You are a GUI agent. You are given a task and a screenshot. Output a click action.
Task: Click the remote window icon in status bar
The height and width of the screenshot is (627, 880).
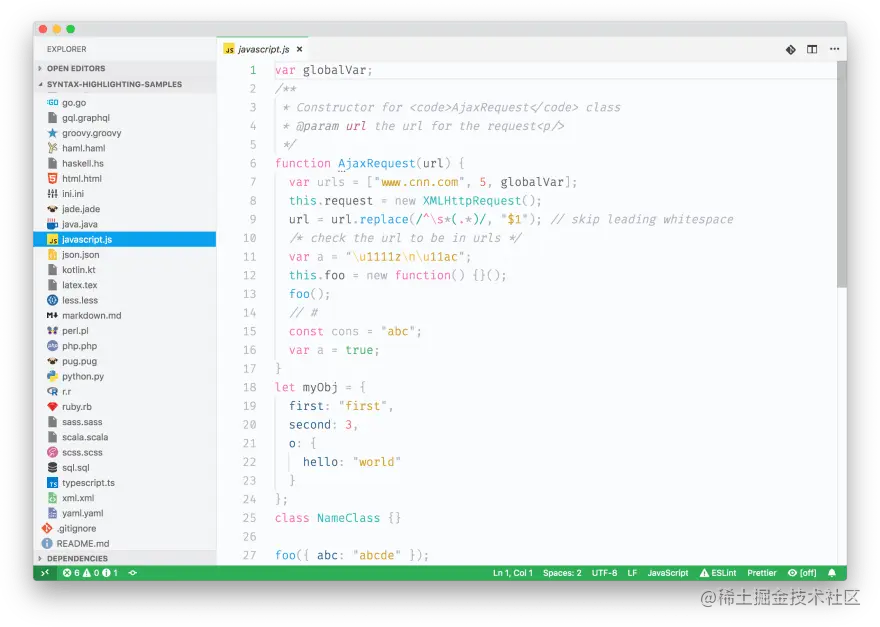click(x=45, y=573)
